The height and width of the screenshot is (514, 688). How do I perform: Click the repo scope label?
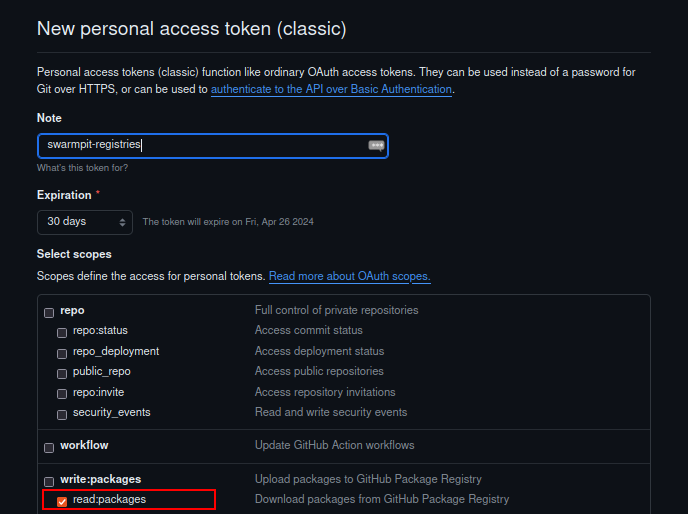72,310
